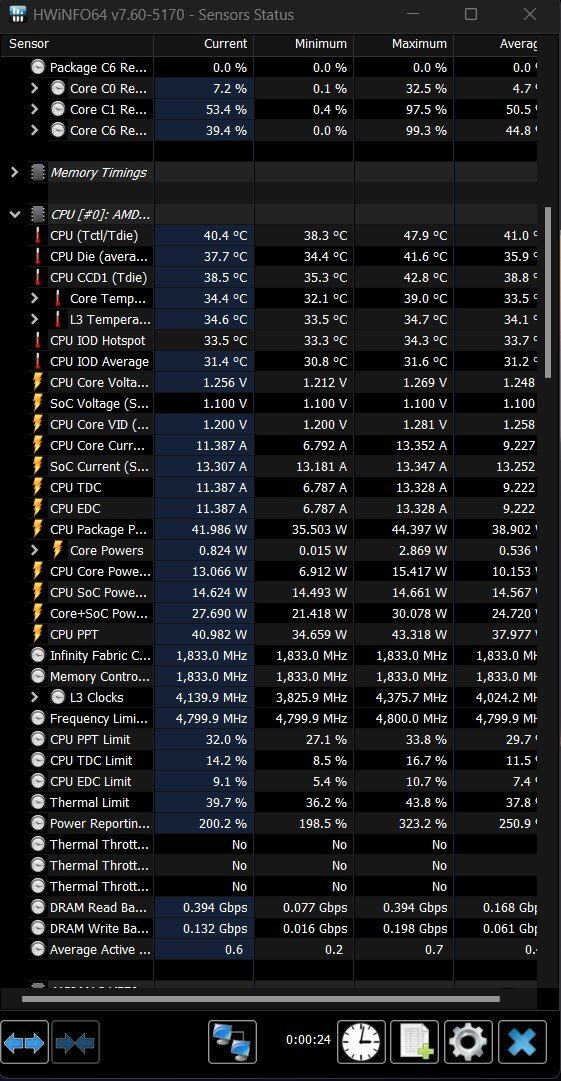Screen dimensions: 561x1081
Task: Click the lightning icon of SoC Voltage
Action: [x=39, y=403]
